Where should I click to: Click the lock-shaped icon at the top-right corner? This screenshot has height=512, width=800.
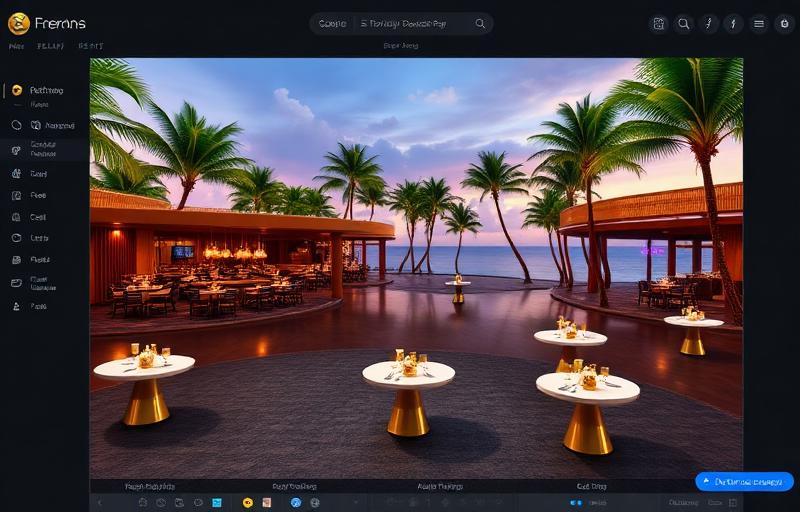(784, 24)
